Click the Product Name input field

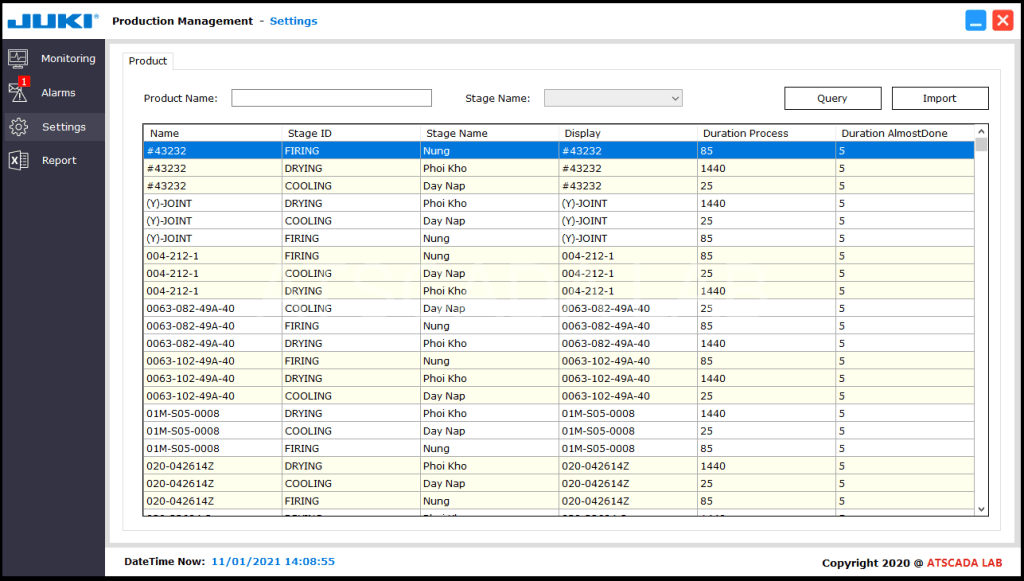(x=331, y=98)
